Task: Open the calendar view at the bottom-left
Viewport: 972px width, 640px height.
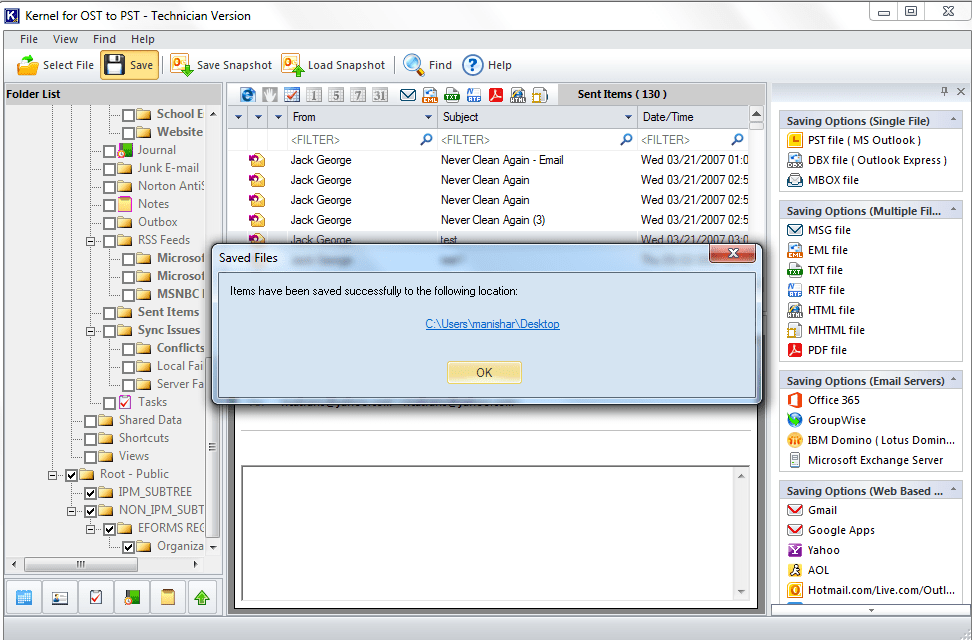Action: (24, 597)
